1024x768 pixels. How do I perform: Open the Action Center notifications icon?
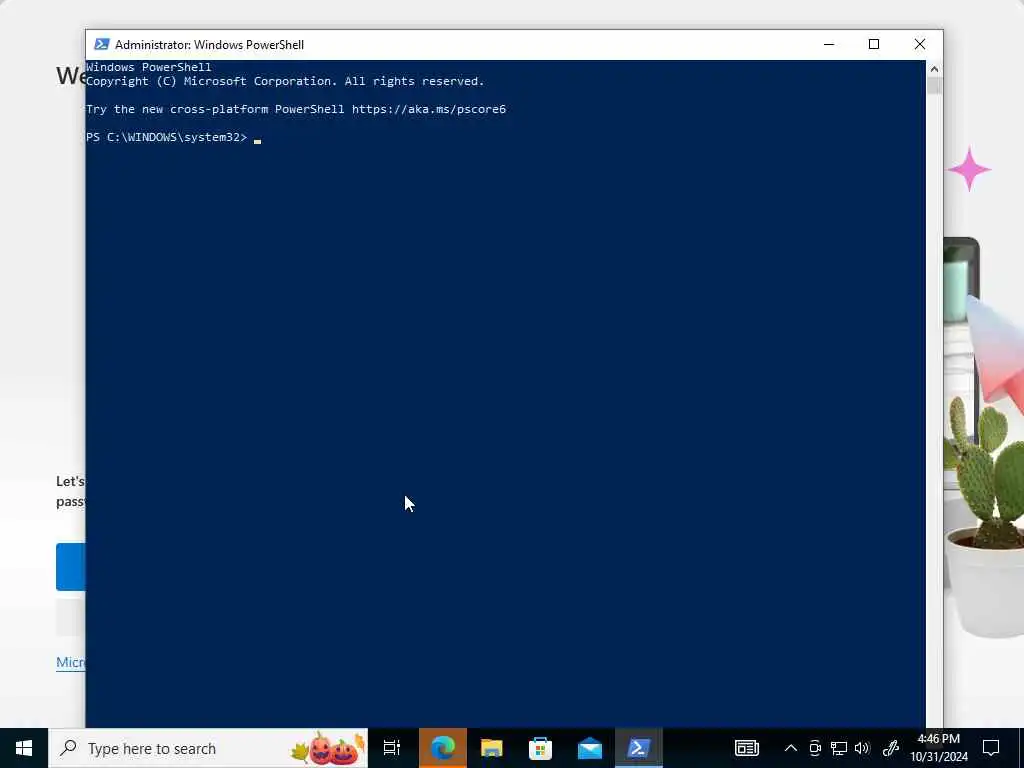(x=991, y=748)
